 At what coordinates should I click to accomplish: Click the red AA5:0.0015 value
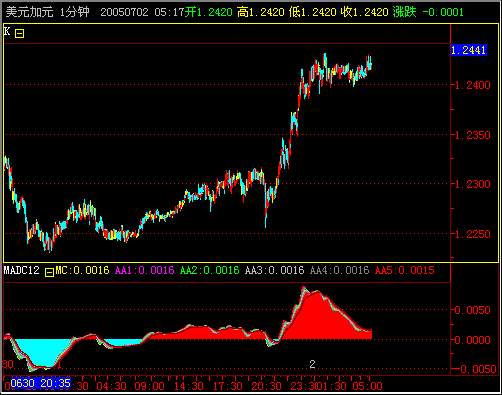click(x=405, y=270)
